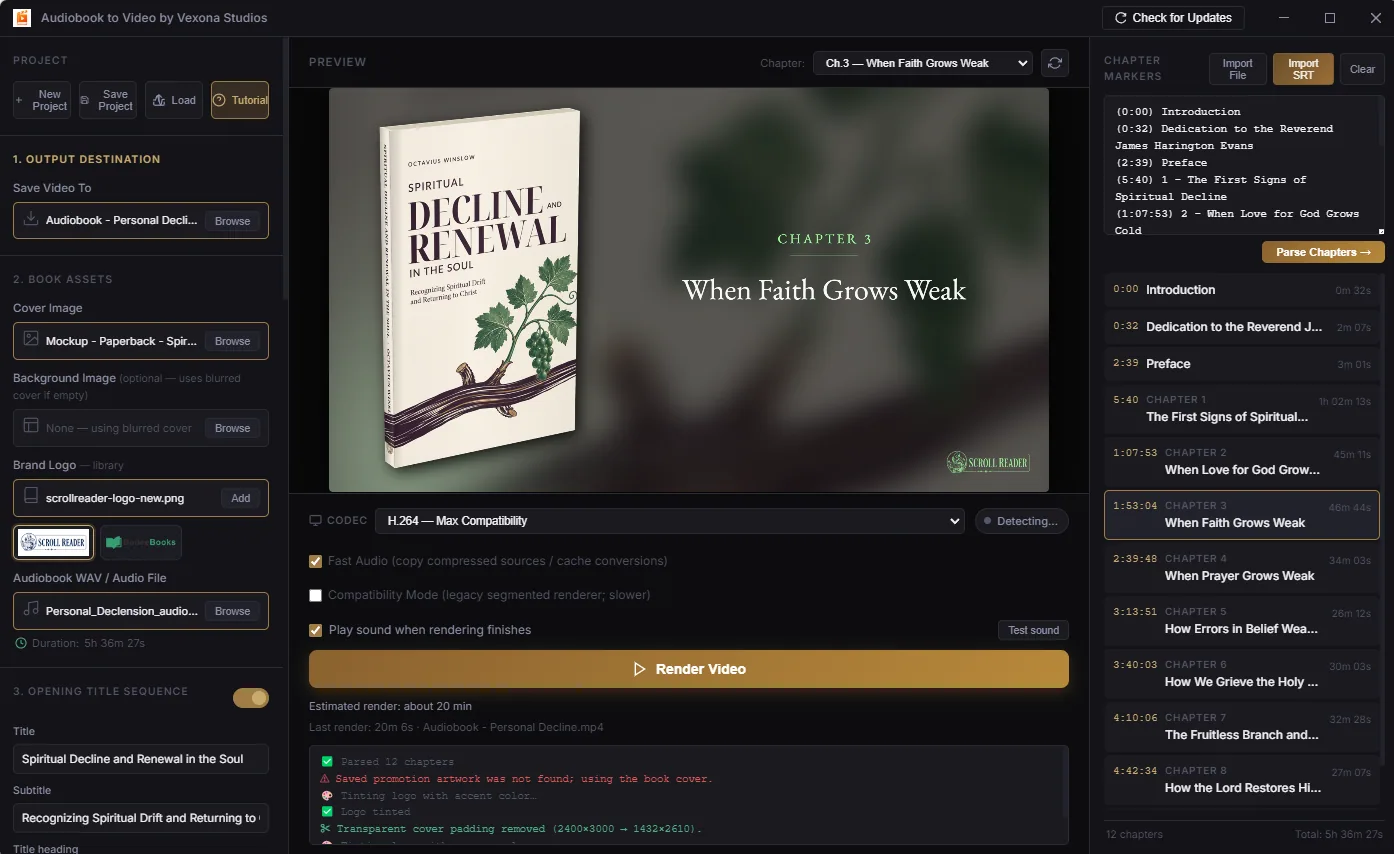1394x854 pixels.
Task: Open the Tutorial
Action: tap(240, 100)
